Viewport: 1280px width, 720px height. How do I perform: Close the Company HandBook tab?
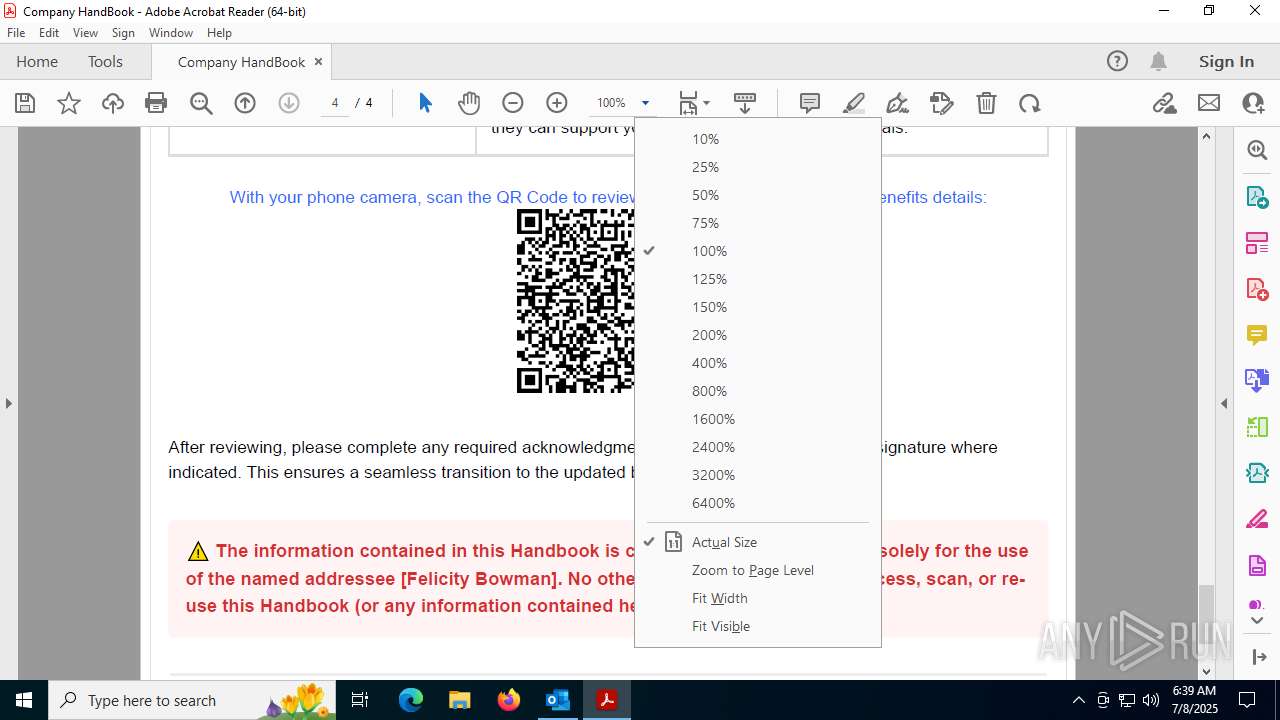tap(318, 61)
